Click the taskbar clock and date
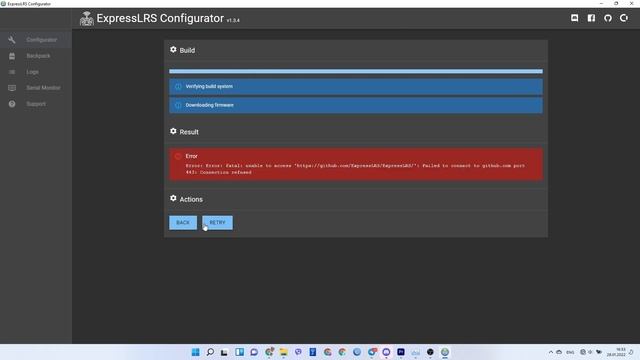 616,352
